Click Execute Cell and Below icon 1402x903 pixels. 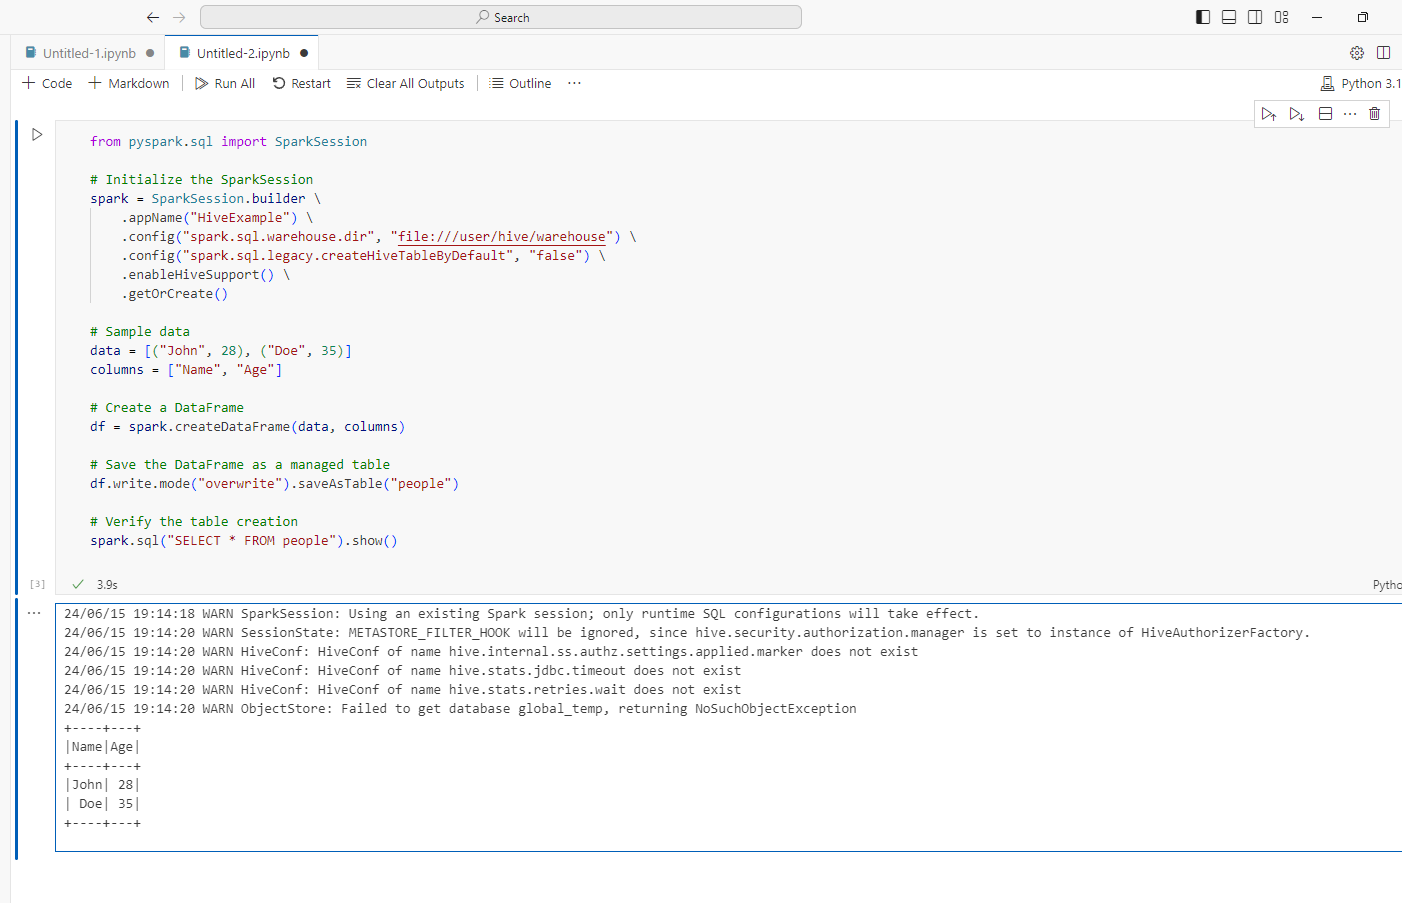pyautogui.click(x=1296, y=114)
